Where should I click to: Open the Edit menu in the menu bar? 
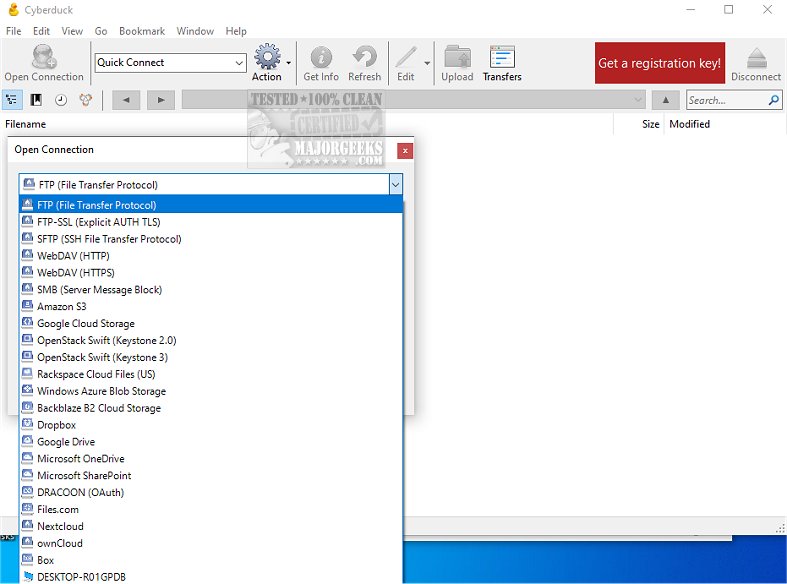coord(41,31)
